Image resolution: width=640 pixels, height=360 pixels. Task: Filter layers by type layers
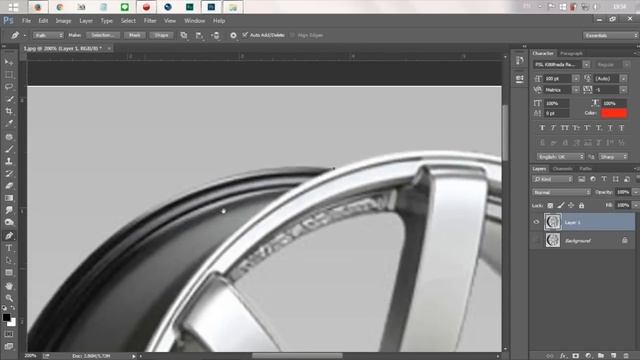[x=604, y=179]
